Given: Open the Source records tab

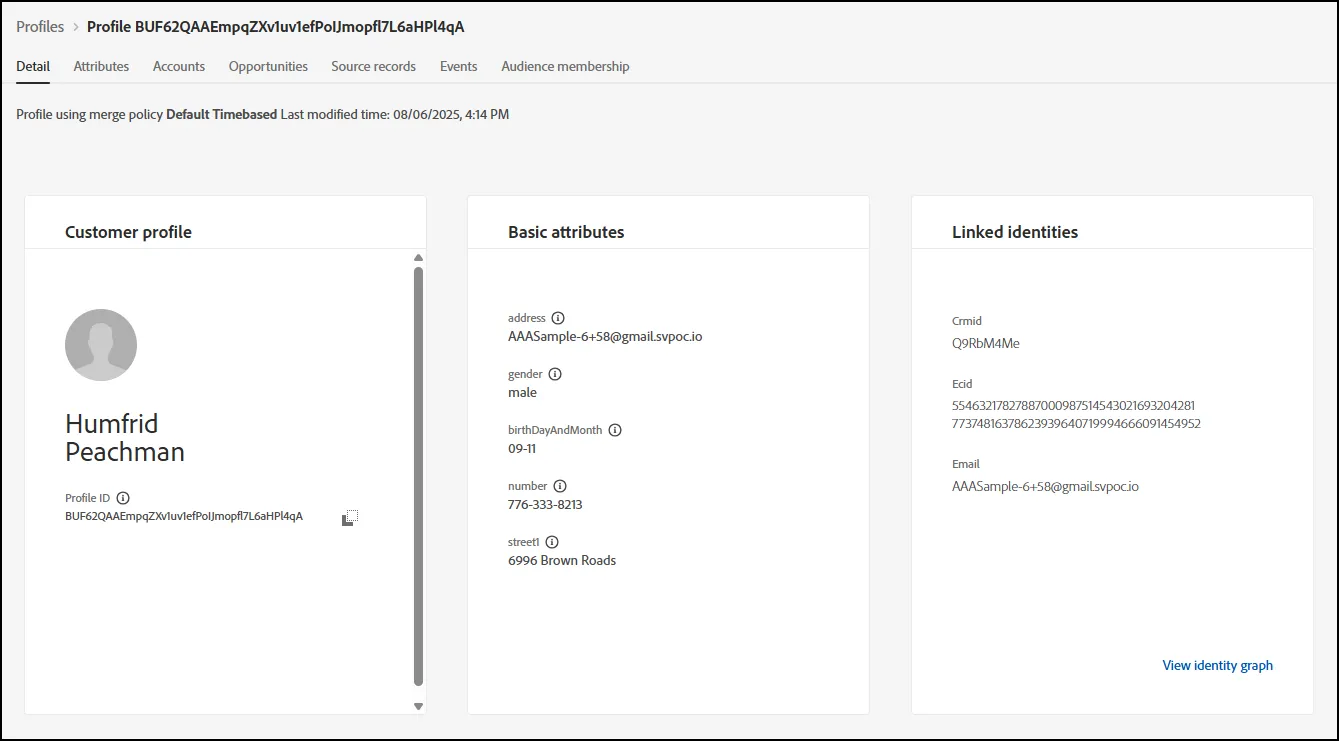Looking at the screenshot, I should tap(374, 66).
